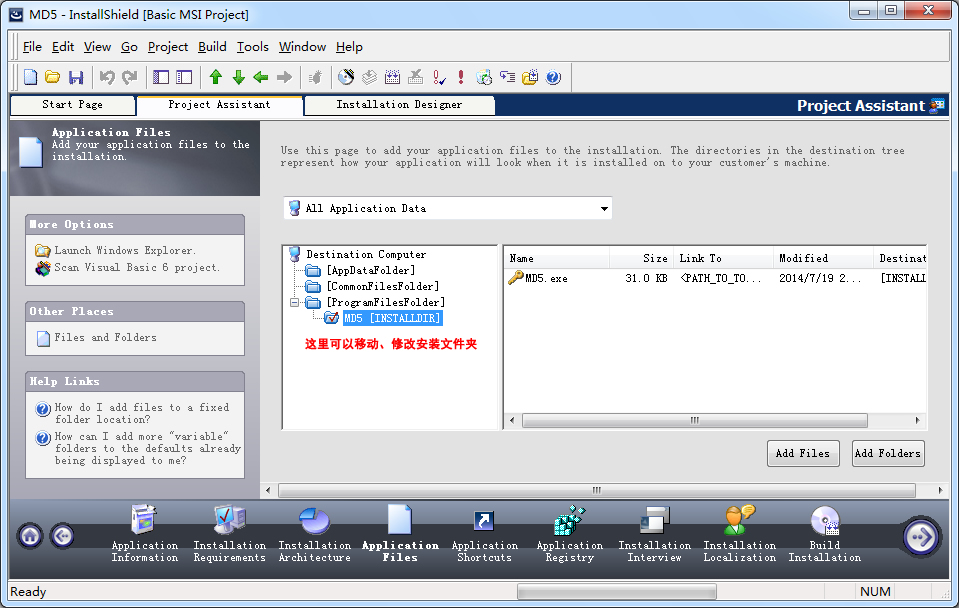Switch to the Start Page tab
The width and height of the screenshot is (959, 608).
[x=73, y=105]
